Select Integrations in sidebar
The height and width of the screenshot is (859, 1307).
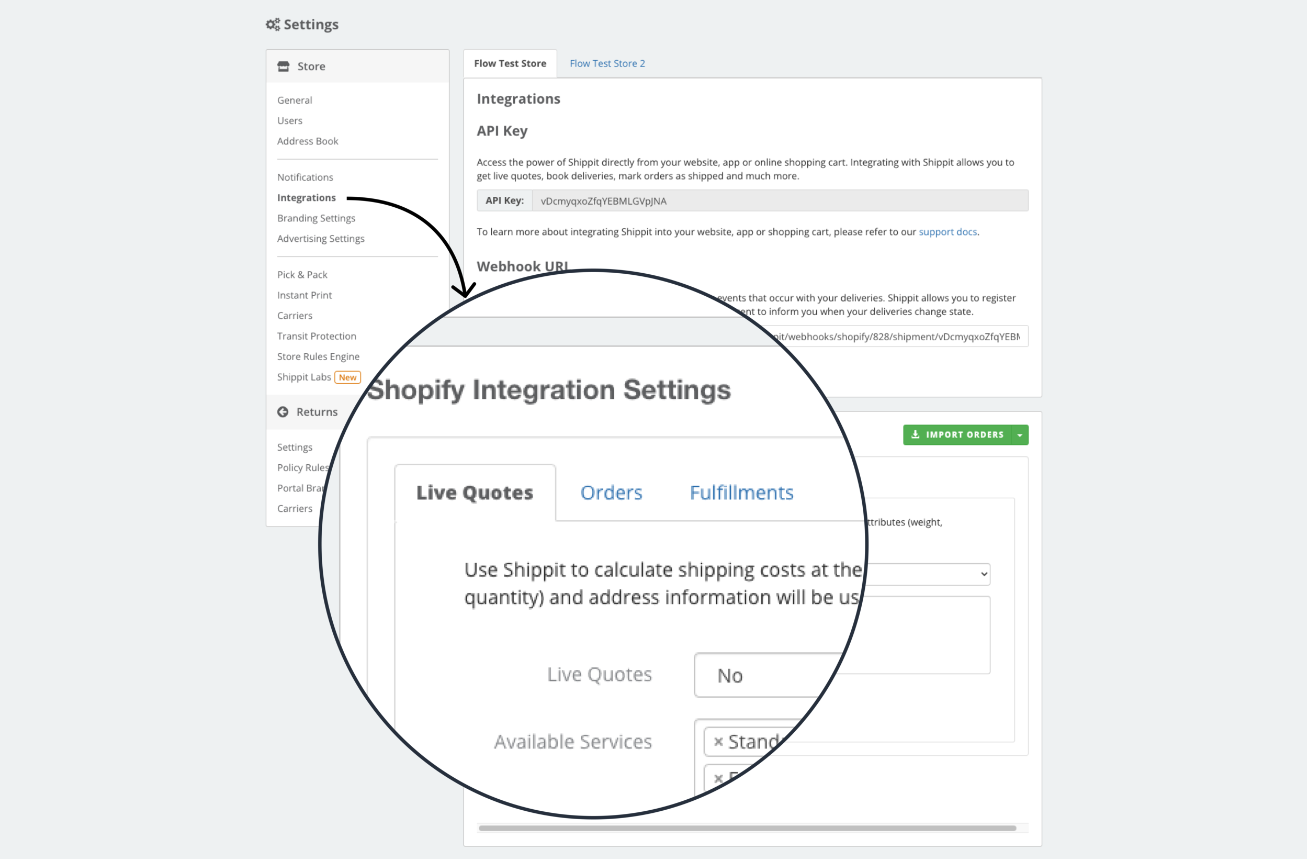[x=307, y=198]
